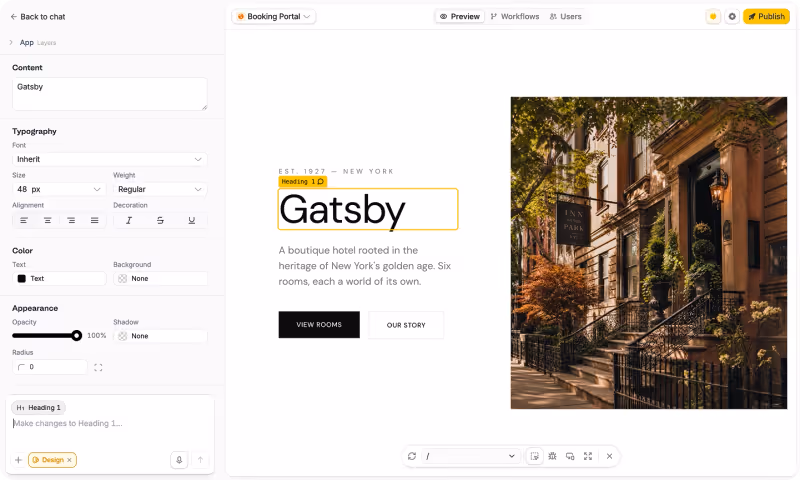This screenshot has width=800, height=480.
Task: Switch to the Workflows tab
Action: point(515,16)
